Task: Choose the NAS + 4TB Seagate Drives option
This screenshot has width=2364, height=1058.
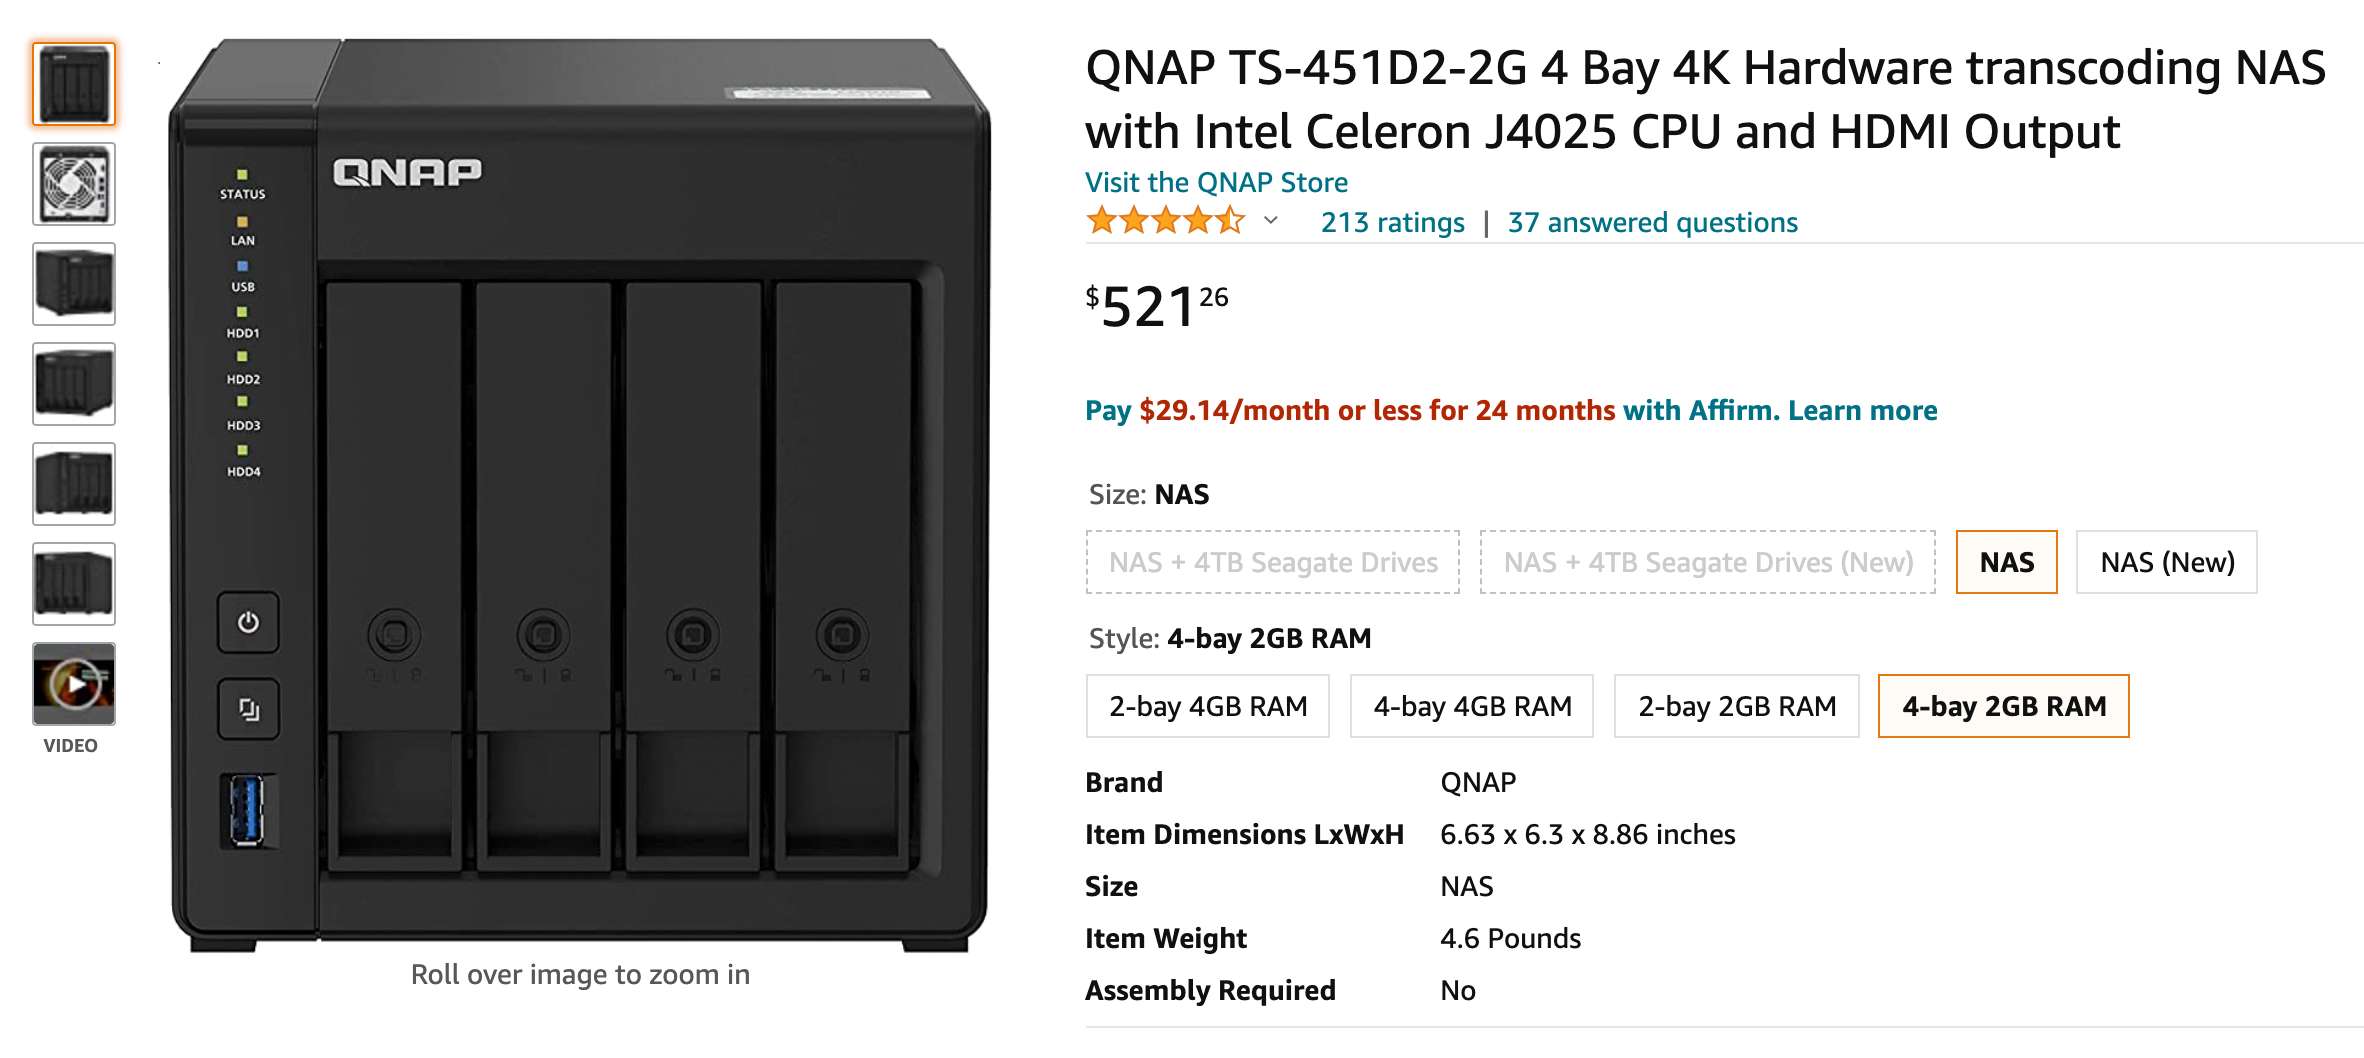Action: click(1272, 562)
